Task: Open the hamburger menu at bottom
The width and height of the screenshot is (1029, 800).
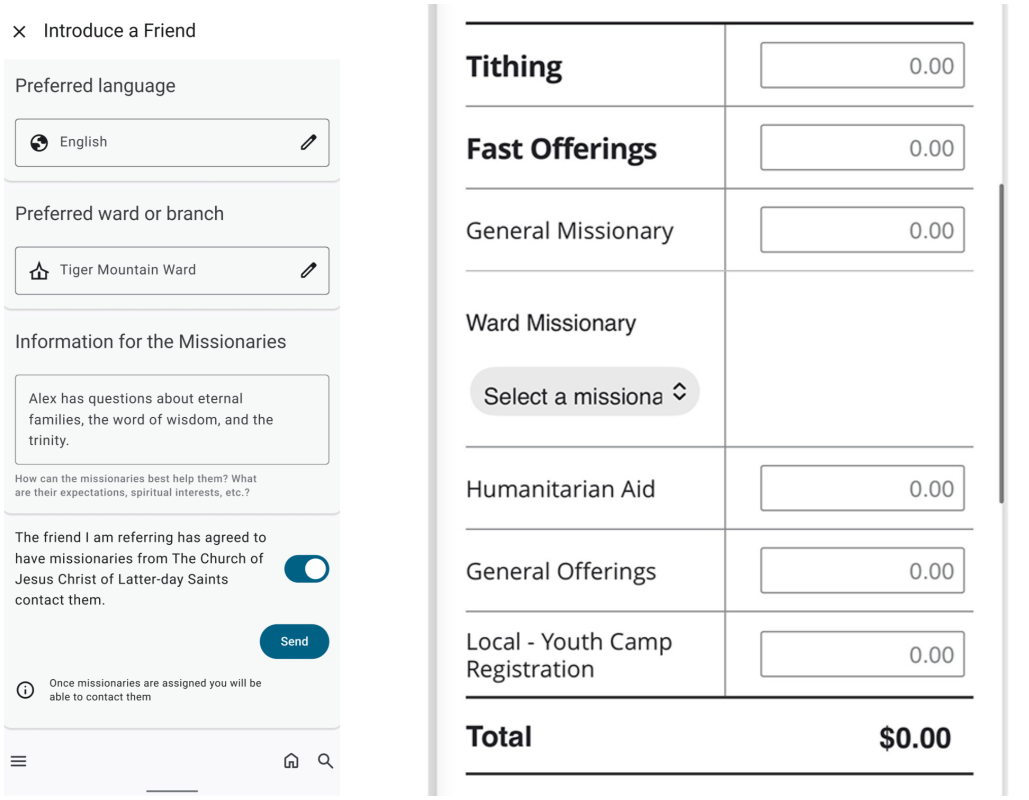Action: [x=19, y=761]
